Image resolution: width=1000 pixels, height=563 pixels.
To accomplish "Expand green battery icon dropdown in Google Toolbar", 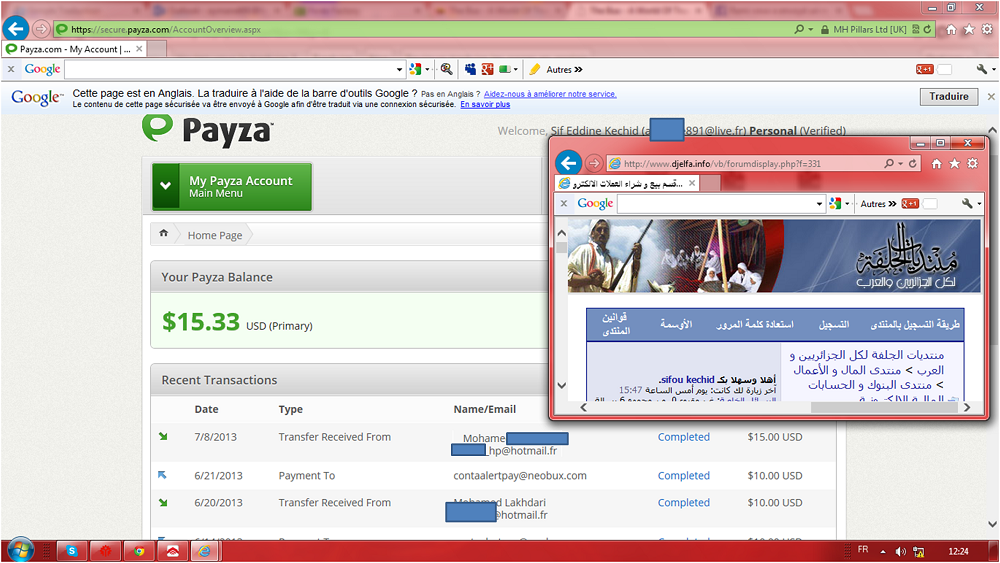I will coord(515,69).
